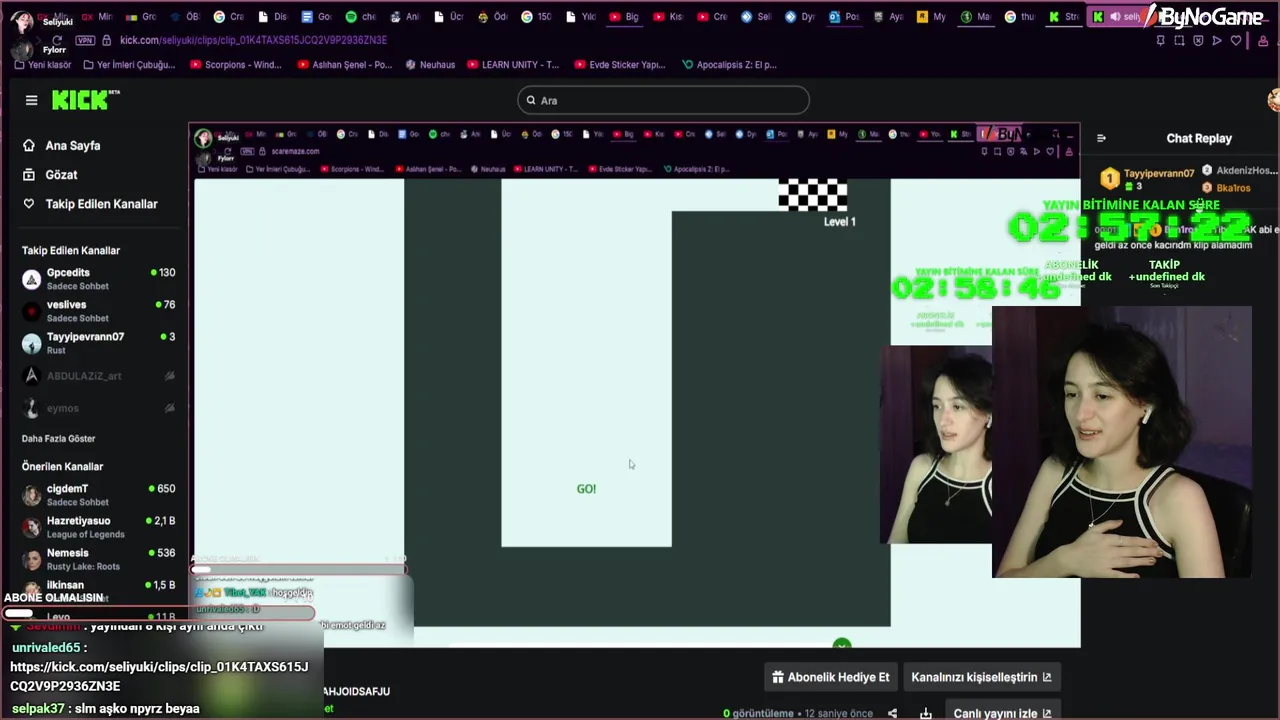The height and width of the screenshot is (720, 1280).
Task: Click the clip link in chat overlay
Action: [x=160, y=676]
